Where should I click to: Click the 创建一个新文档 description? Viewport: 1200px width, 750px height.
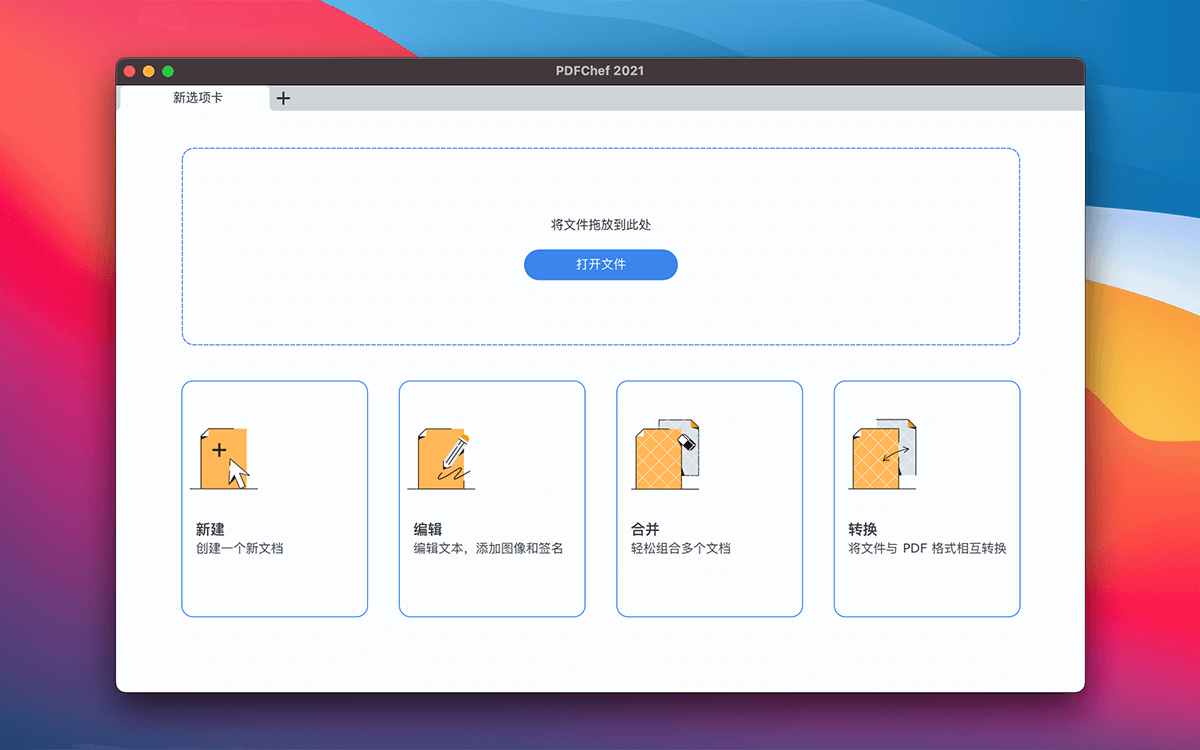pos(240,548)
